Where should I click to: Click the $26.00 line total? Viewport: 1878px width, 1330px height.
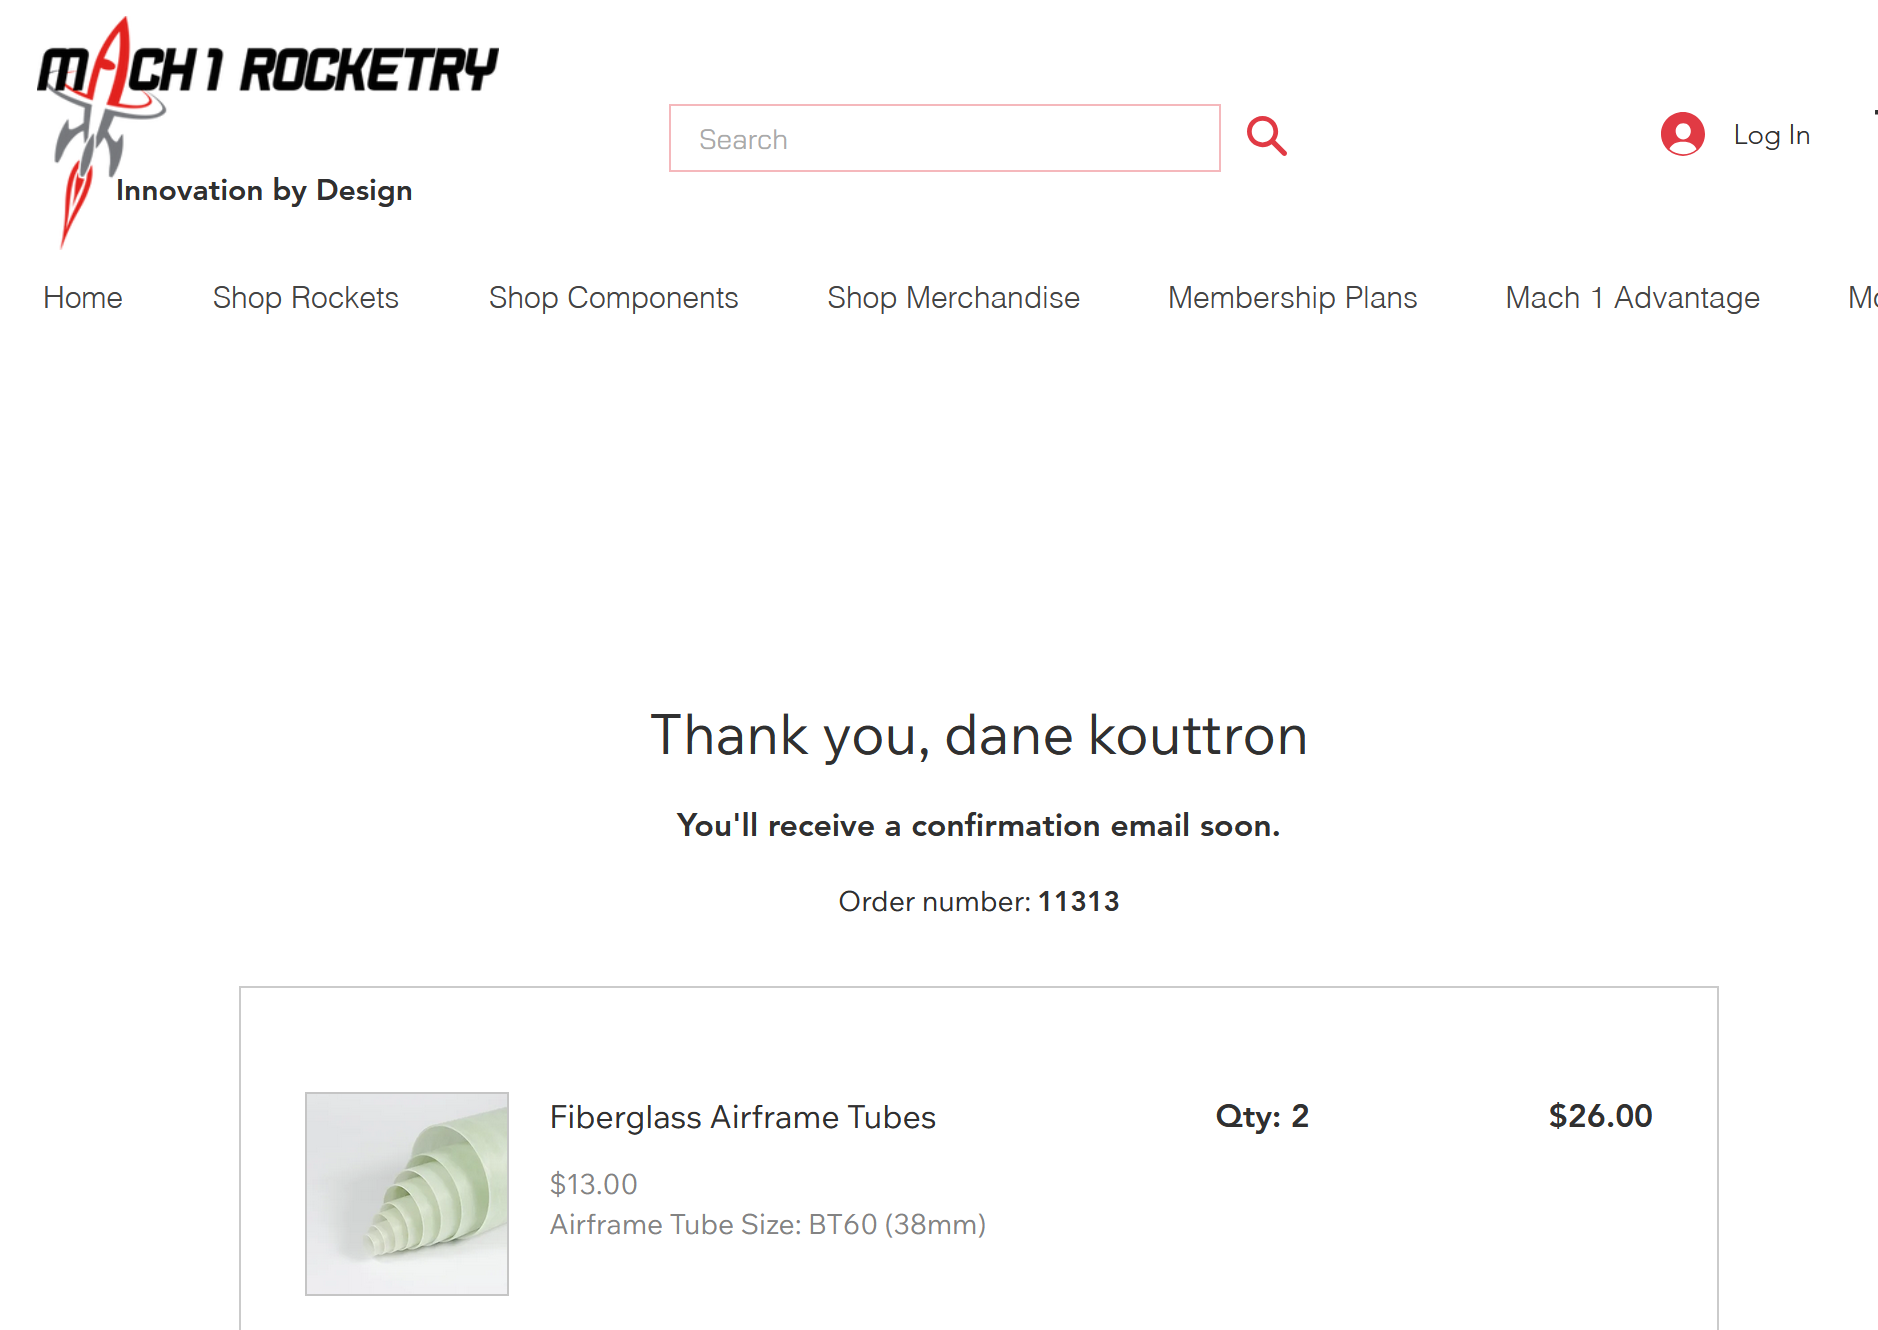coord(1600,1116)
